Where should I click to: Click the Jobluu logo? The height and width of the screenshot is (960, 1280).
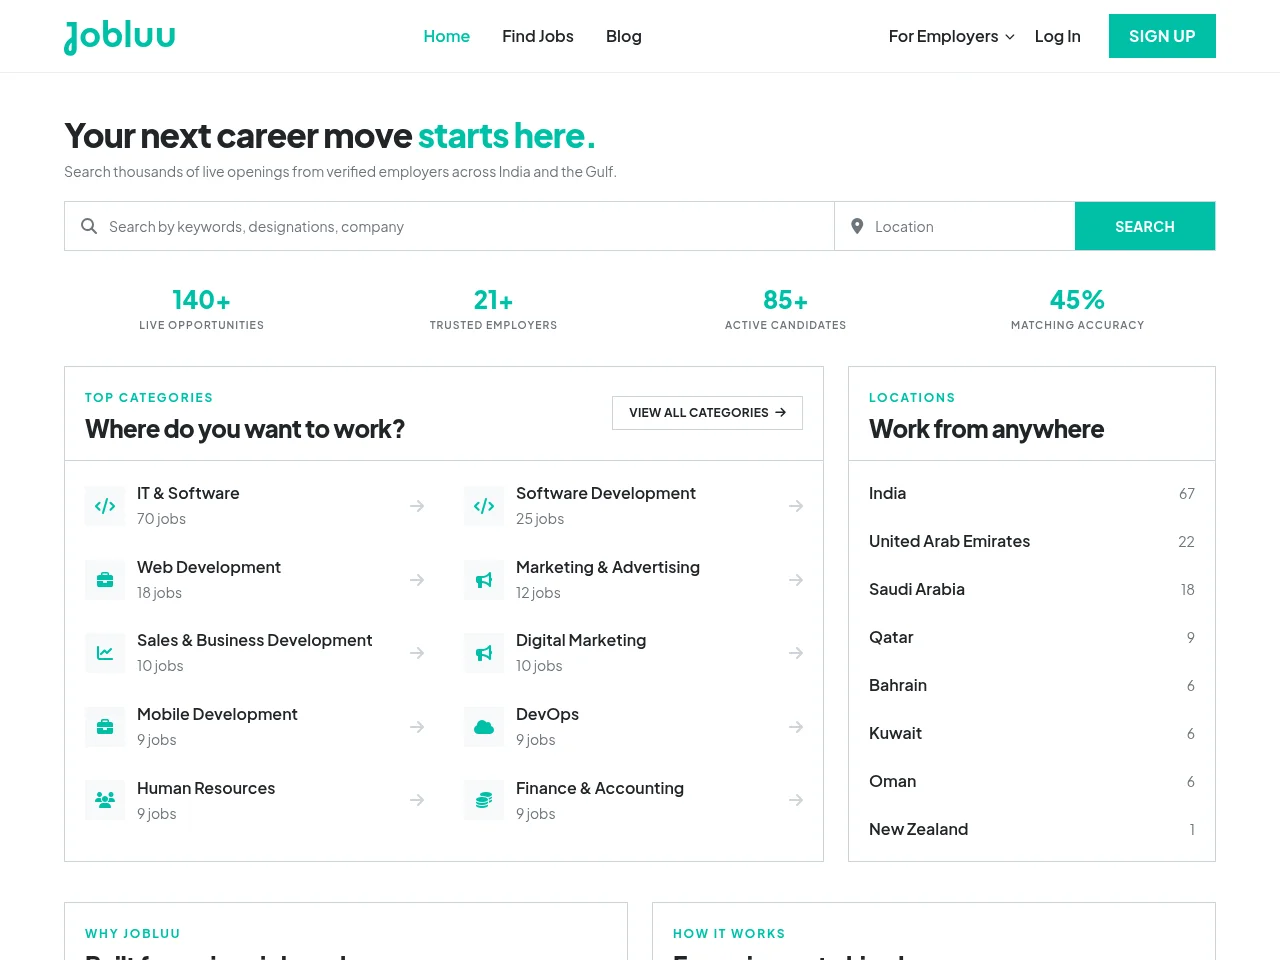click(x=119, y=37)
